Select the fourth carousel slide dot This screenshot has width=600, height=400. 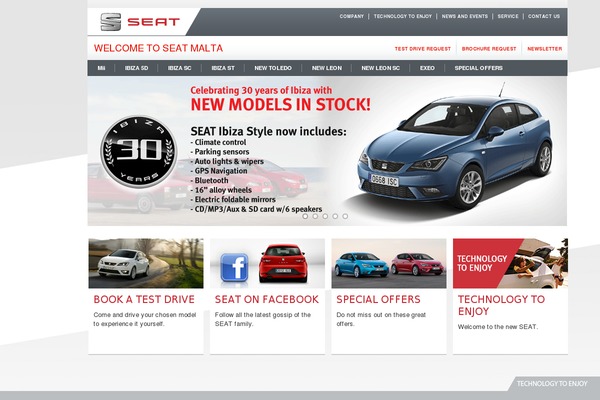(x=335, y=216)
